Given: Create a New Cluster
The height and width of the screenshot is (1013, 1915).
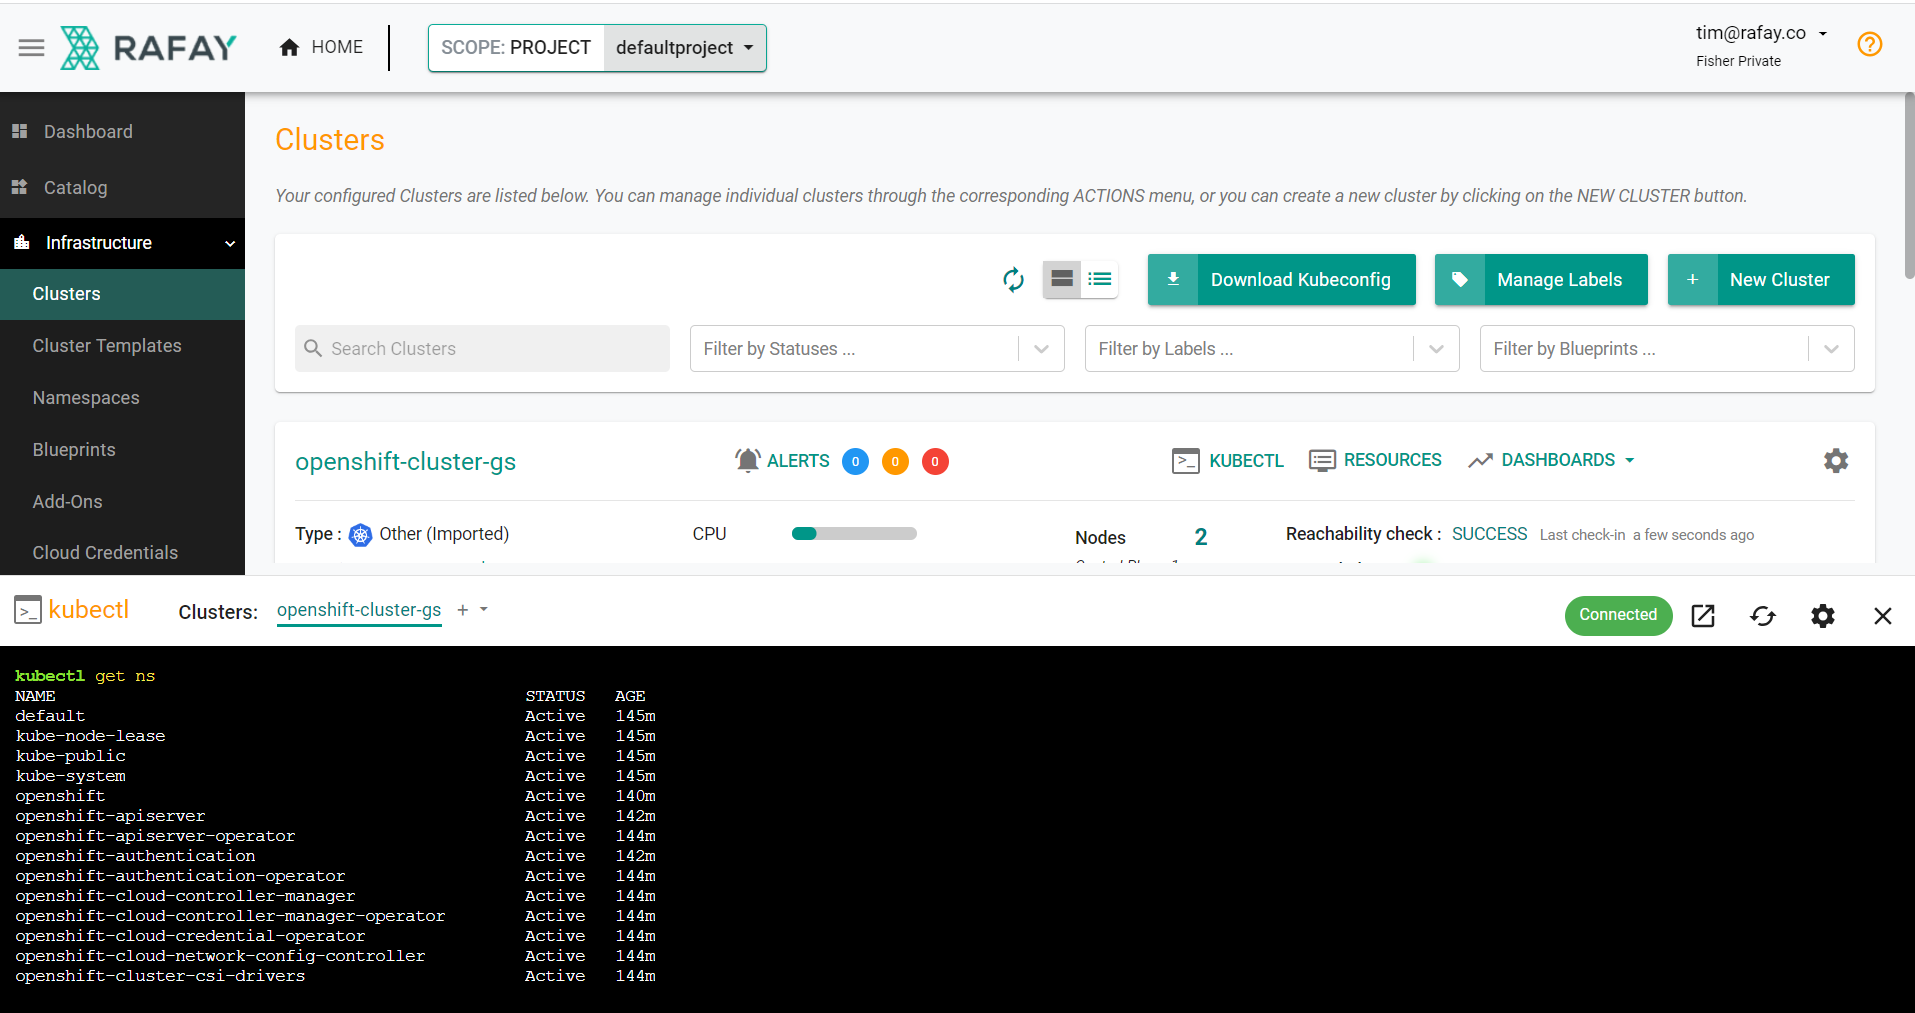Looking at the screenshot, I should (x=1761, y=280).
